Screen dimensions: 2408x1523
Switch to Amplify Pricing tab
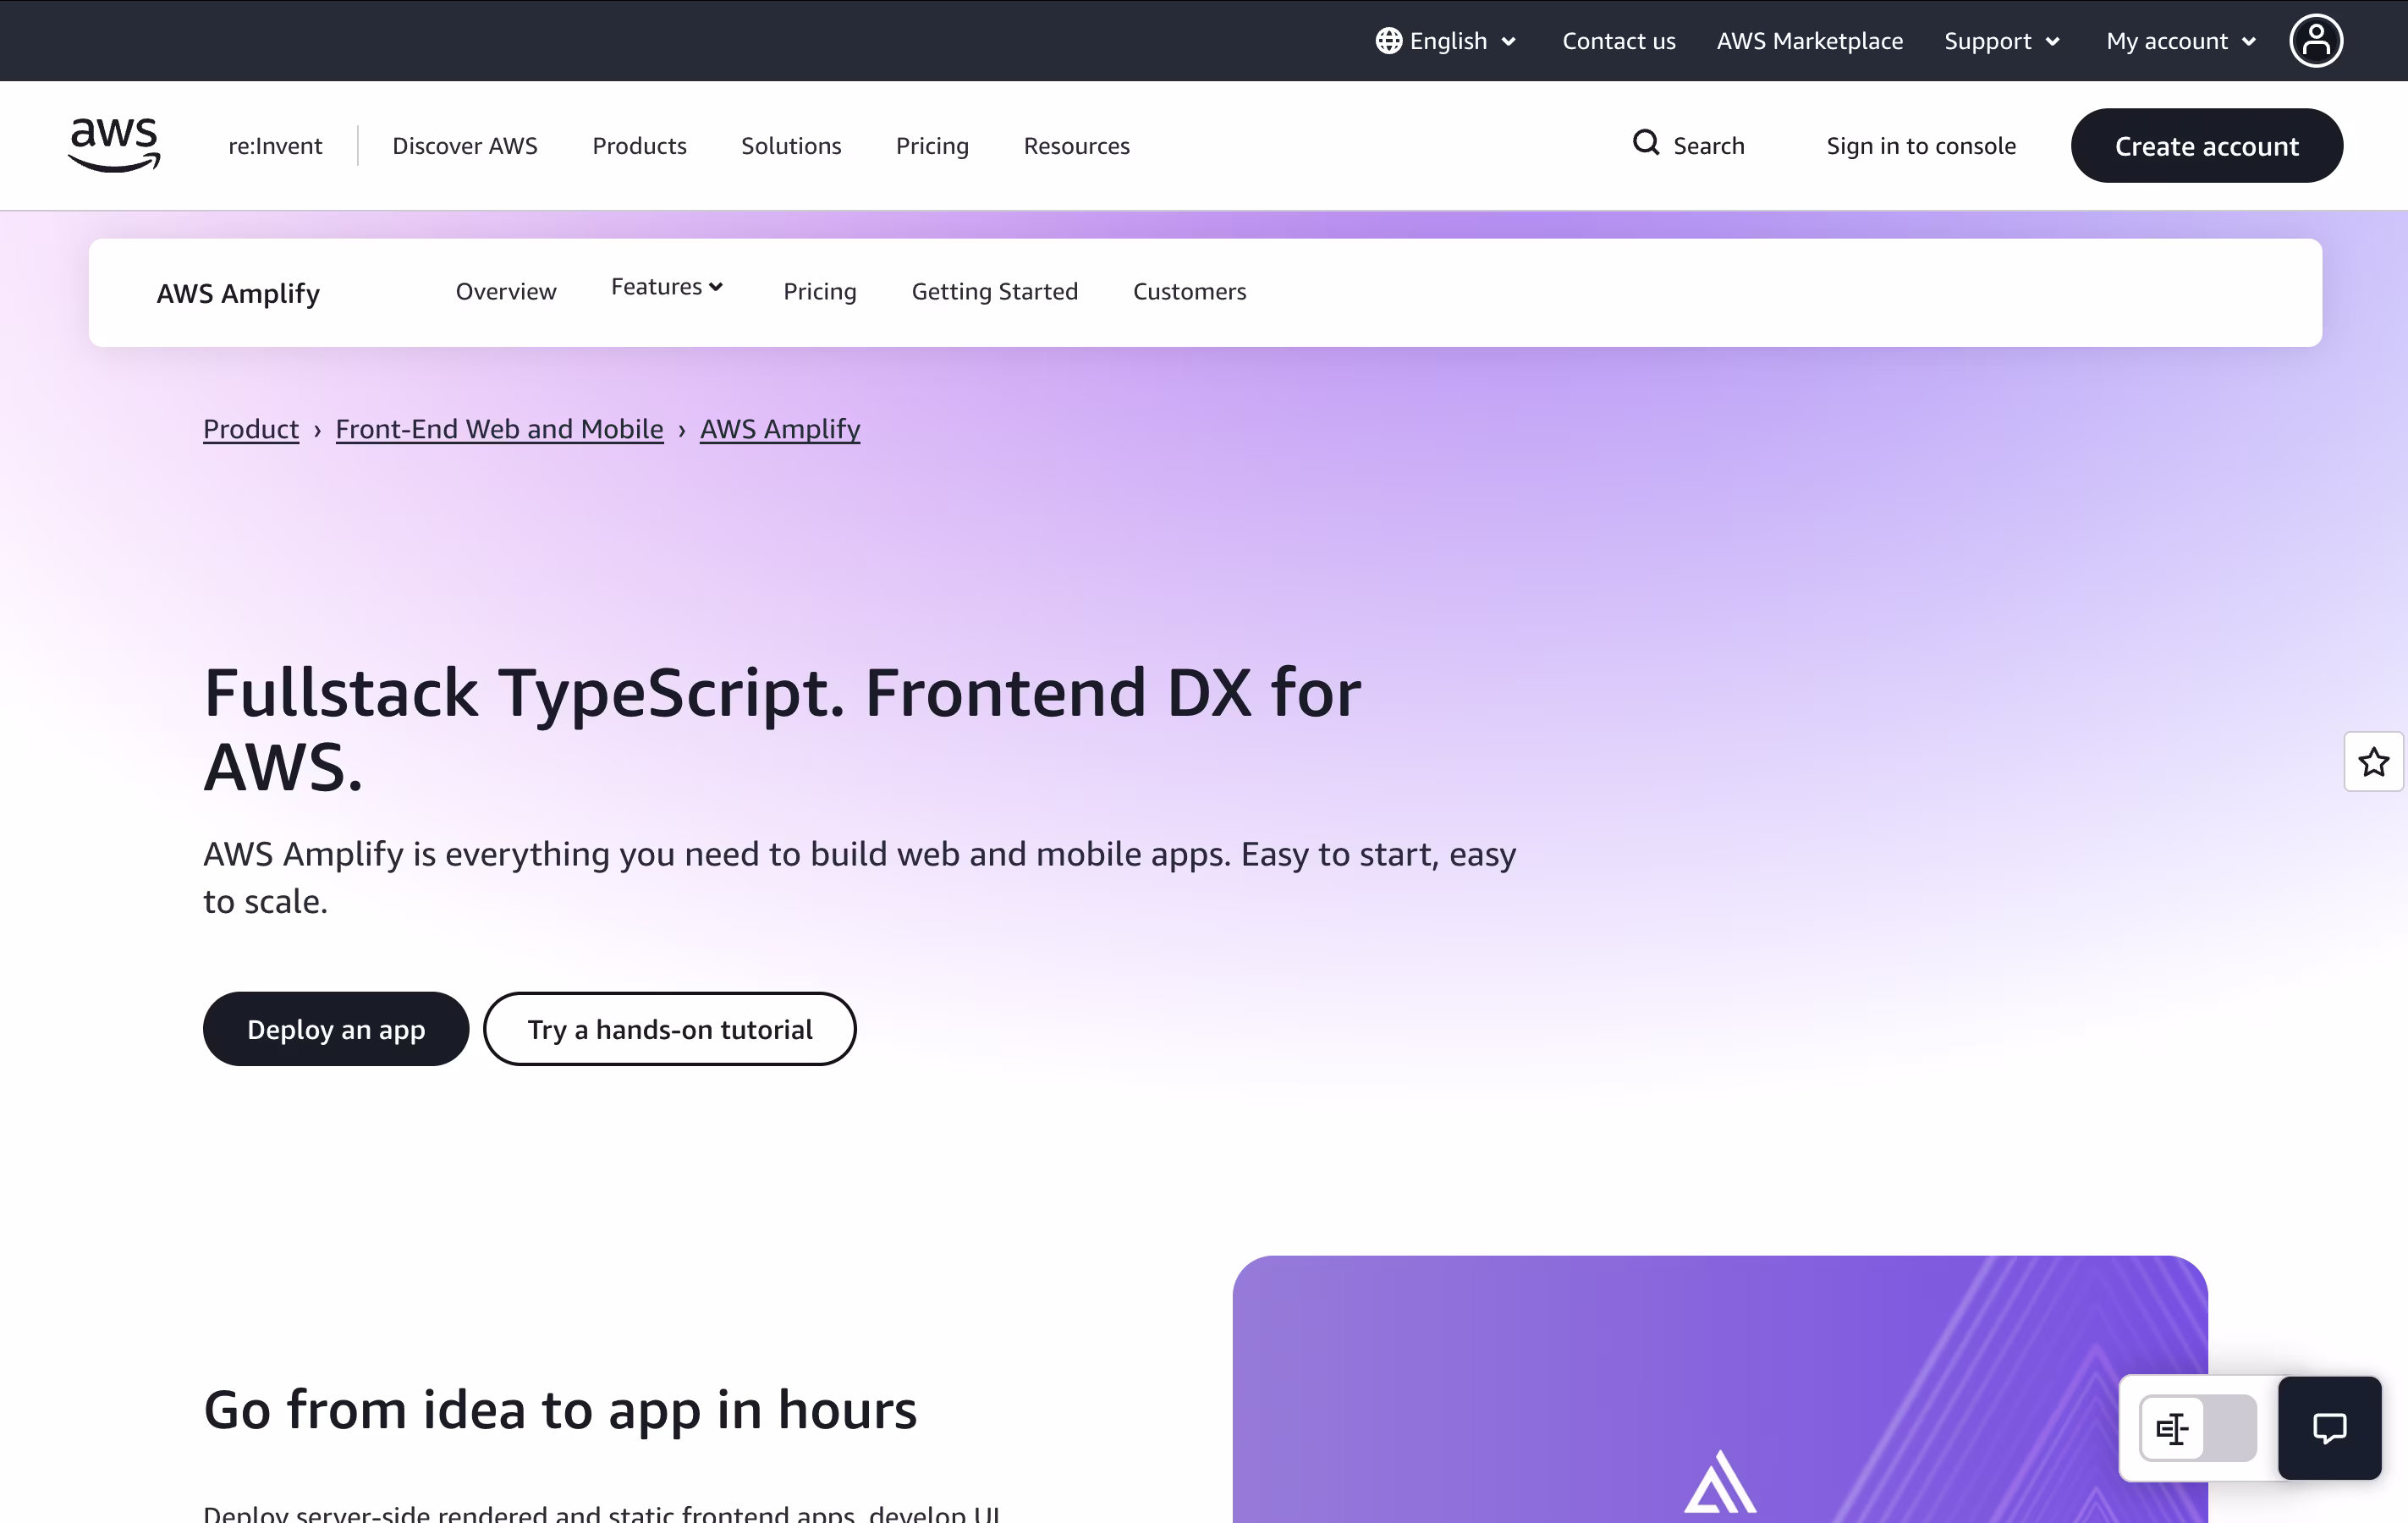[820, 291]
